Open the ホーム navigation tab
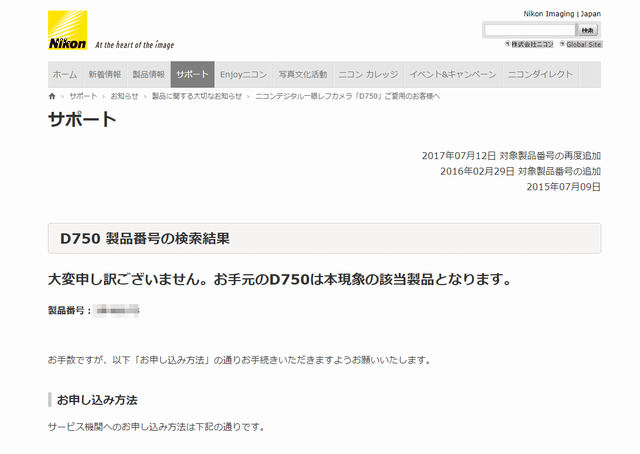640x454 pixels. click(65, 74)
